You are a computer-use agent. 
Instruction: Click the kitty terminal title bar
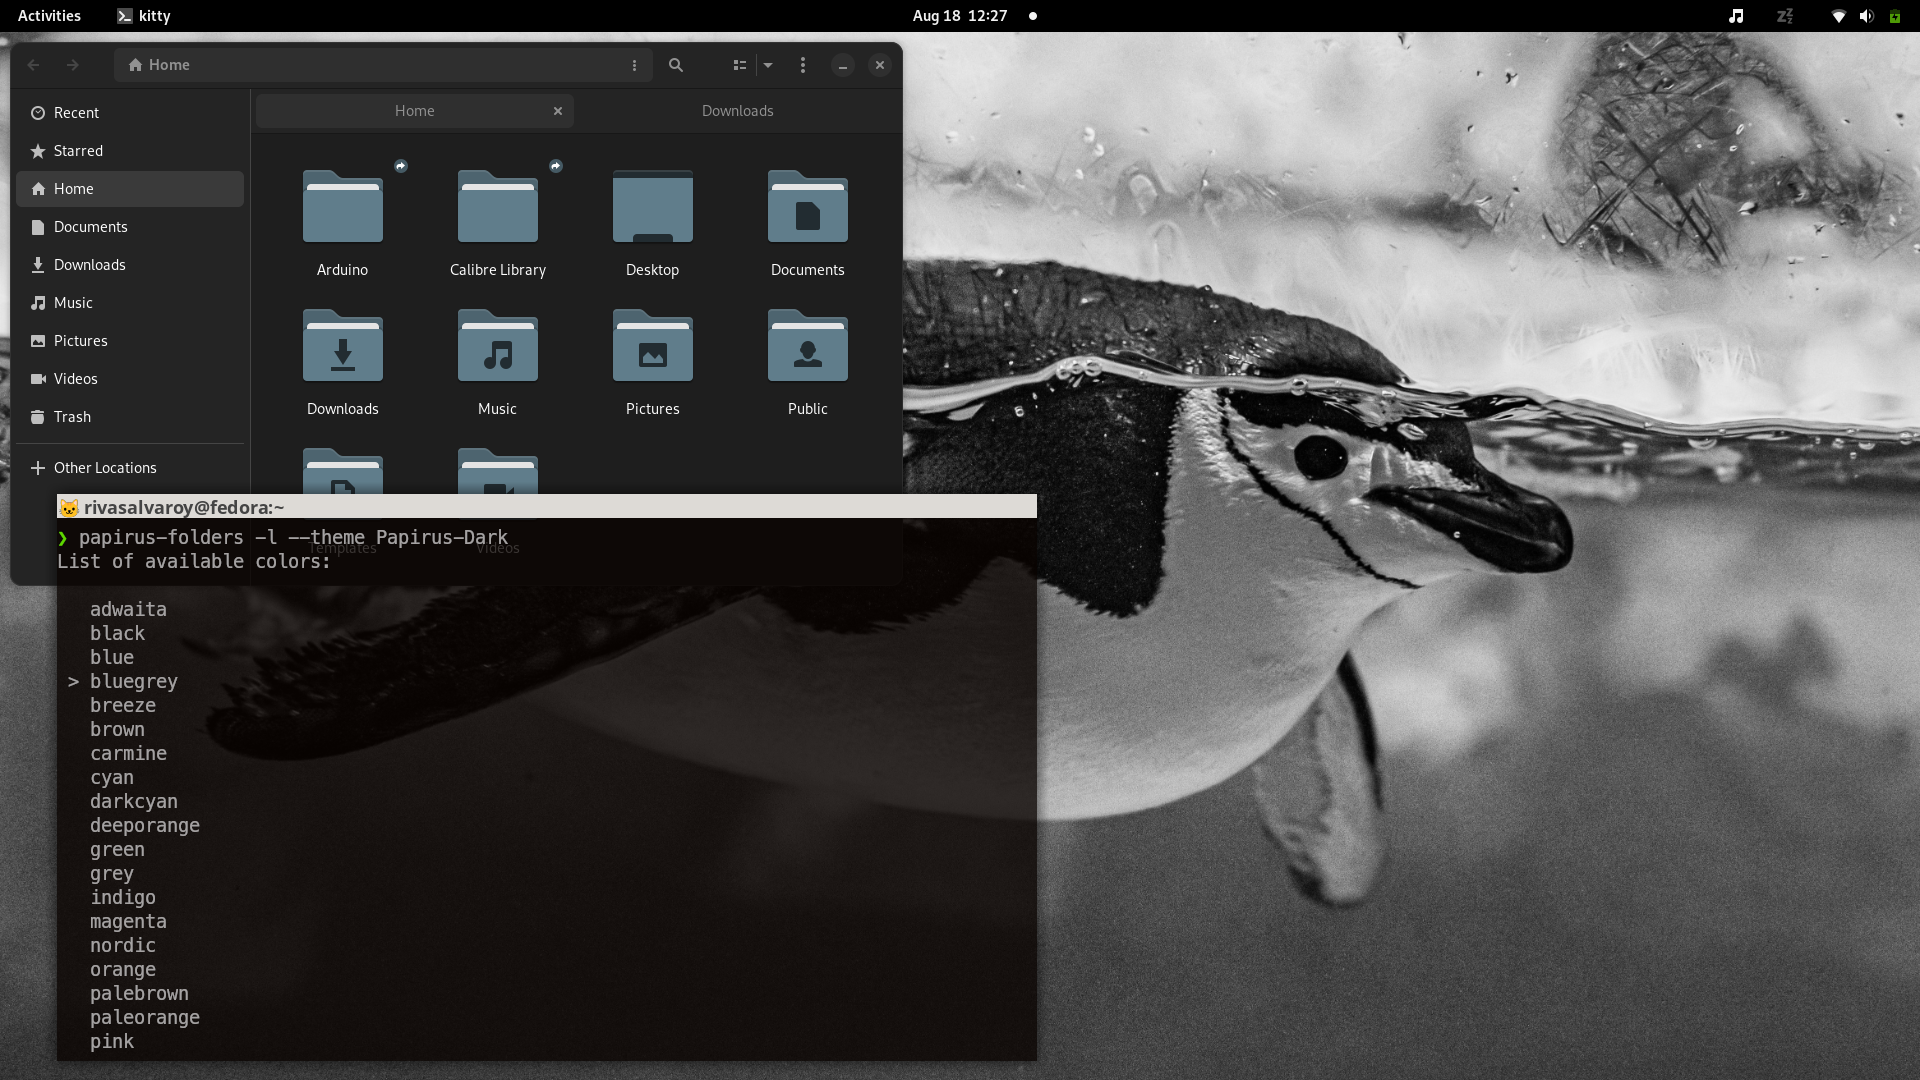point(547,507)
